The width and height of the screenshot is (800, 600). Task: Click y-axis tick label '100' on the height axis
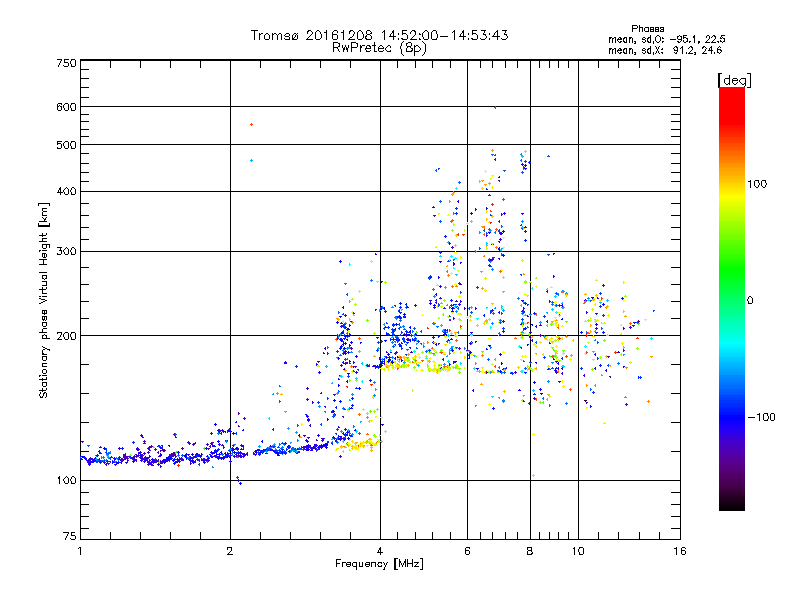[67, 480]
